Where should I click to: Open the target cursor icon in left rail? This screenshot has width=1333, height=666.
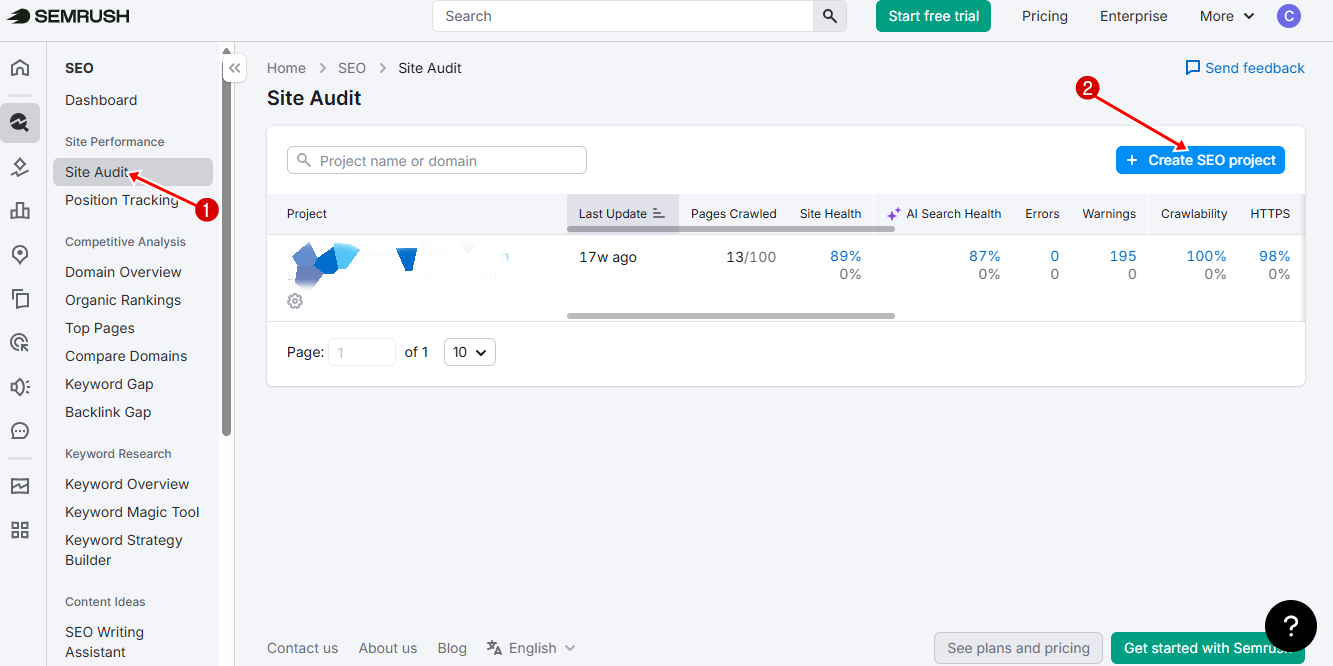pyautogui.click(x=20, y=342)
